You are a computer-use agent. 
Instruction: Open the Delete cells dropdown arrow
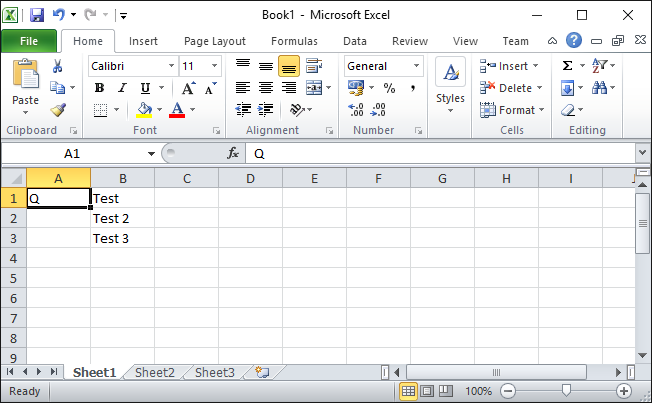click(540, 88)
